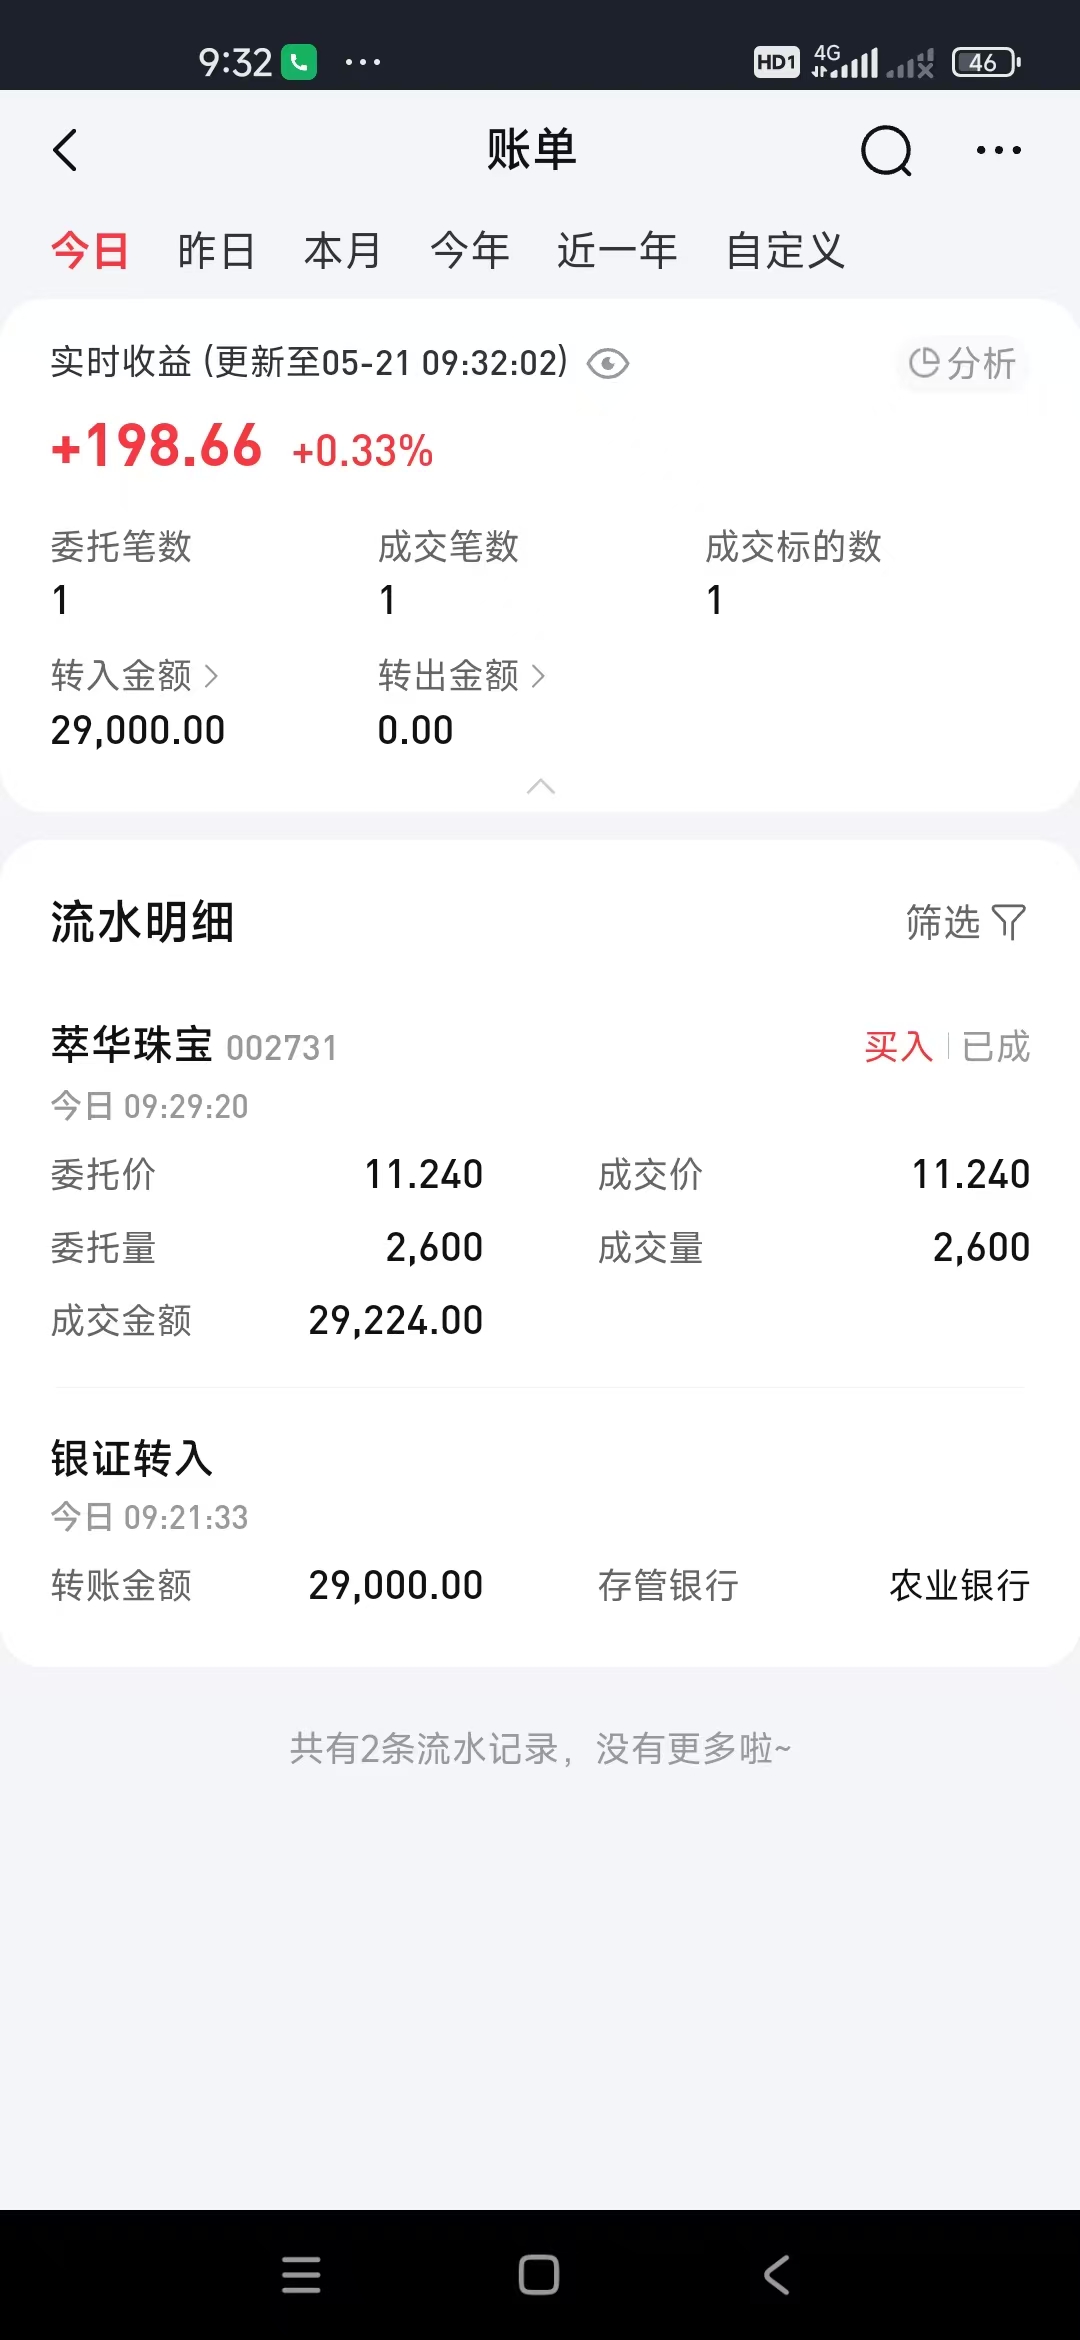Open the 自定义 custom range tab
Image resolution: width=1080 pixels, height=2340 pixels.
[x=785, y=250]
